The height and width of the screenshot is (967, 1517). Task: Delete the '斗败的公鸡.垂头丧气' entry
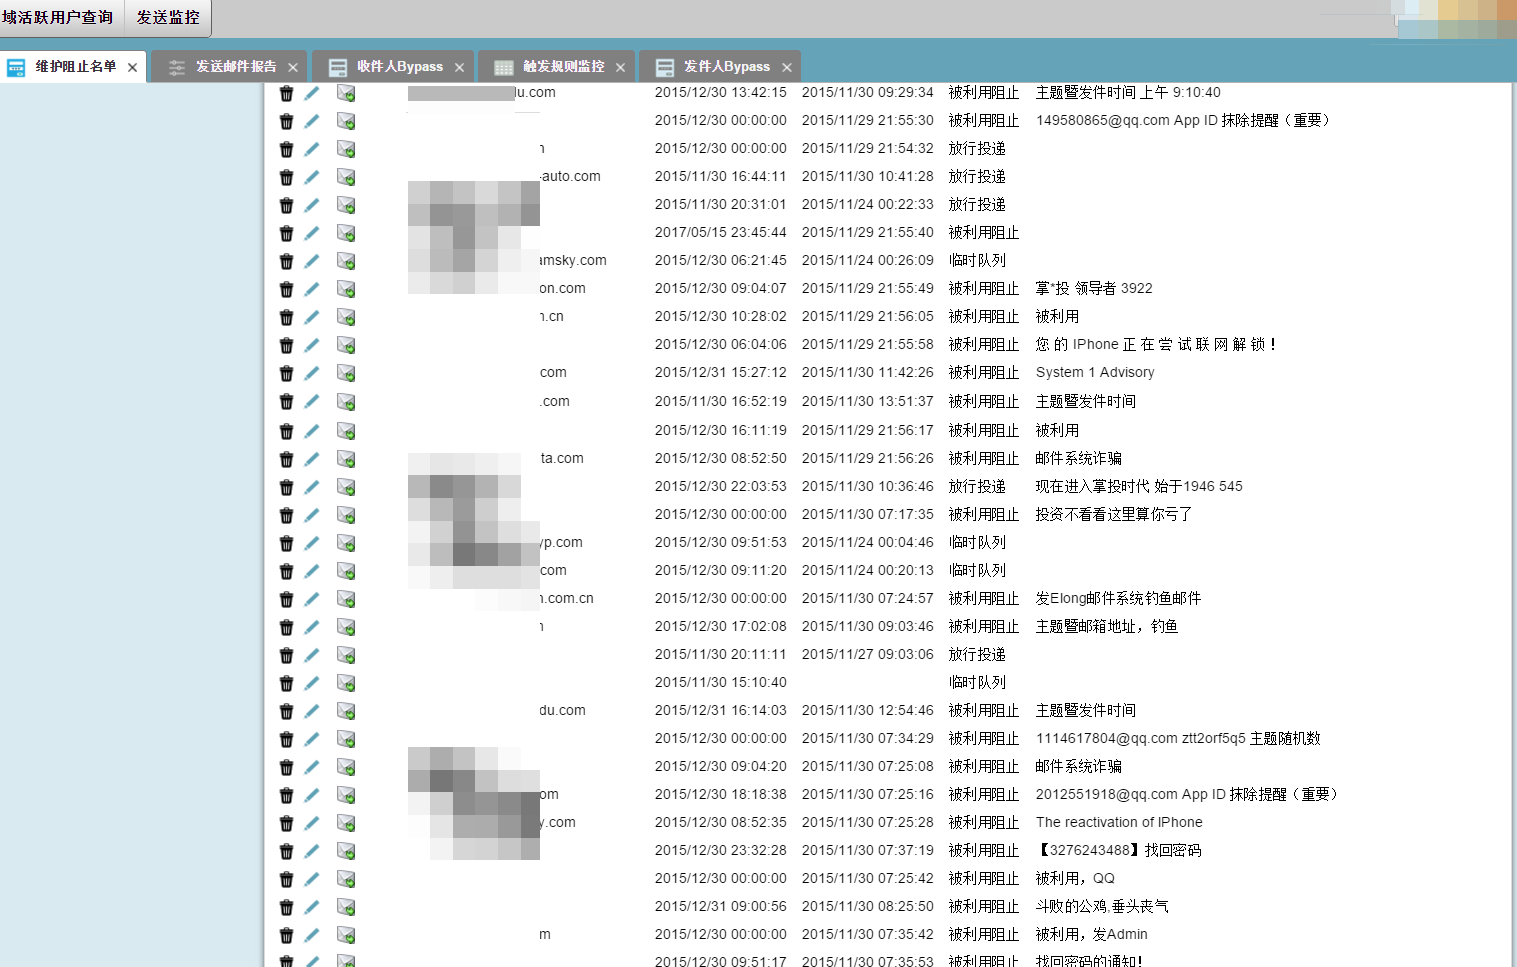click(x=286, y=907)
